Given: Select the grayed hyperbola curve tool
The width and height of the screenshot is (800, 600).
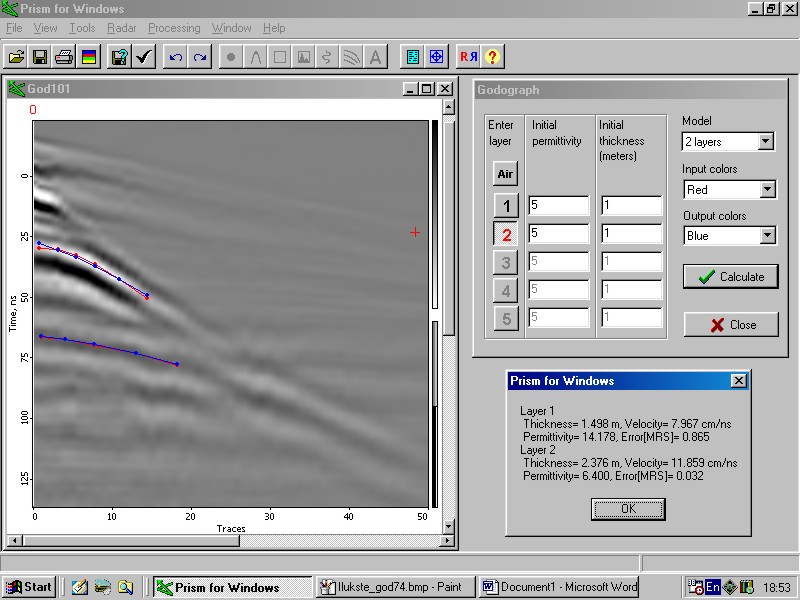Looking at the screenshot, I should (256, 57).
